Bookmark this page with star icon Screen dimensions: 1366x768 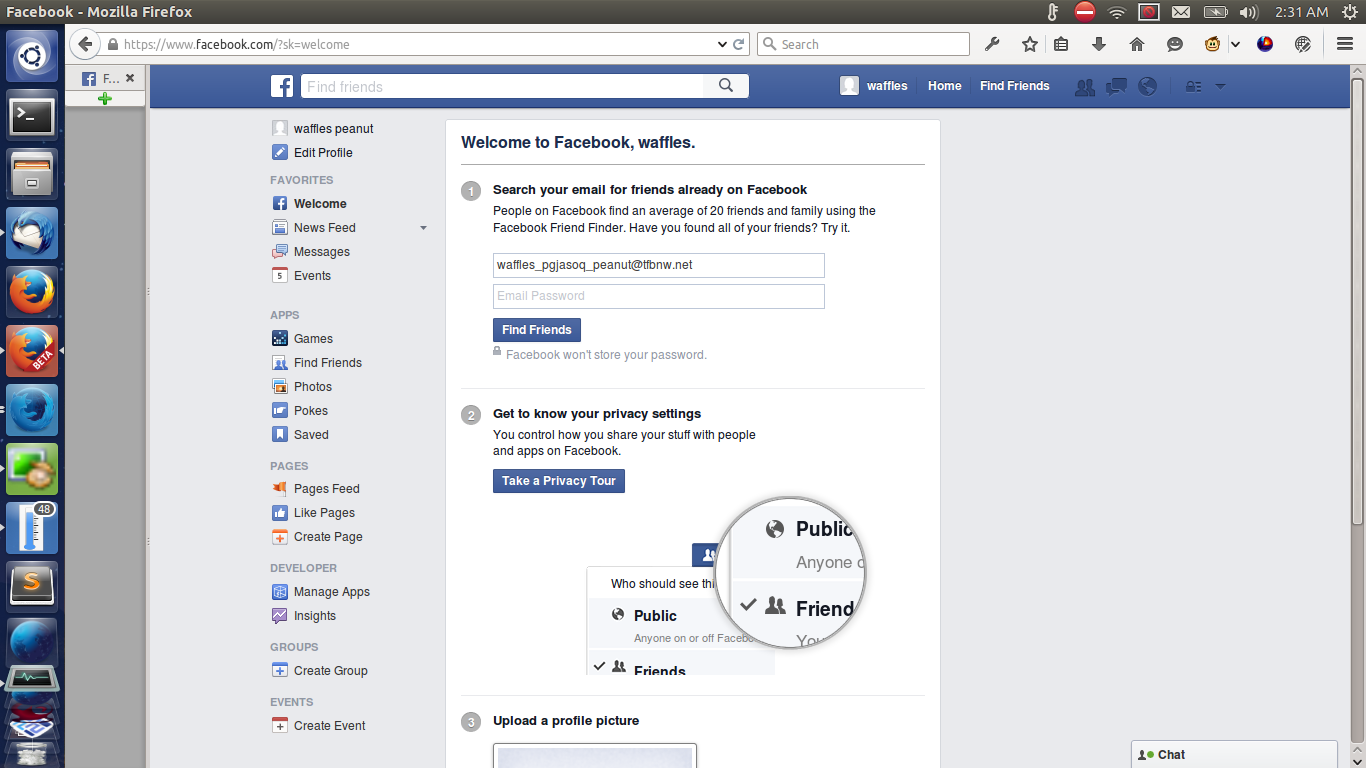[x=1030, y=44]
